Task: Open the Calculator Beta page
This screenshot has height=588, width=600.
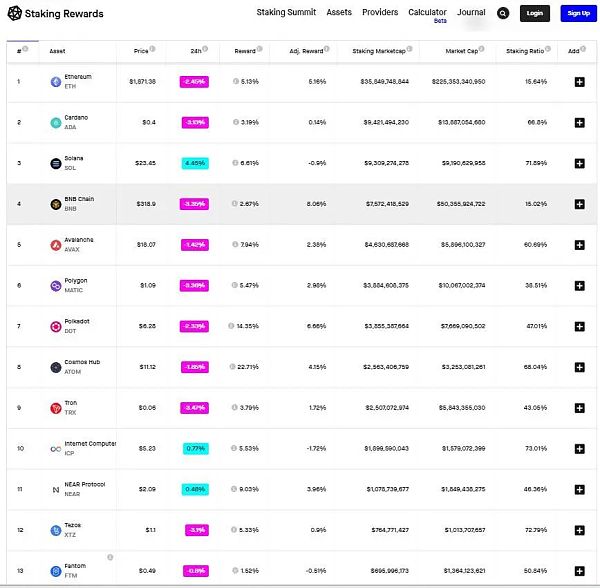Action: click(x=427, y=13)
